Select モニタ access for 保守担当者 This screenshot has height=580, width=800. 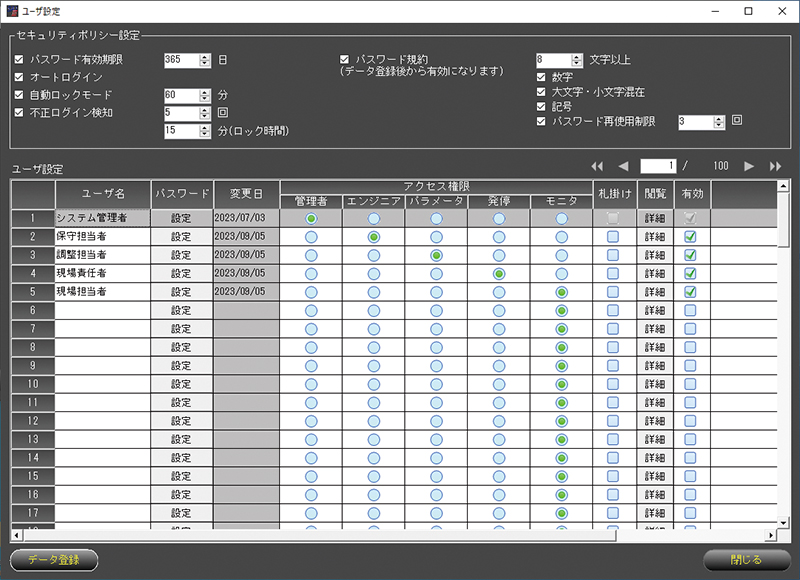tap(562, 237)
